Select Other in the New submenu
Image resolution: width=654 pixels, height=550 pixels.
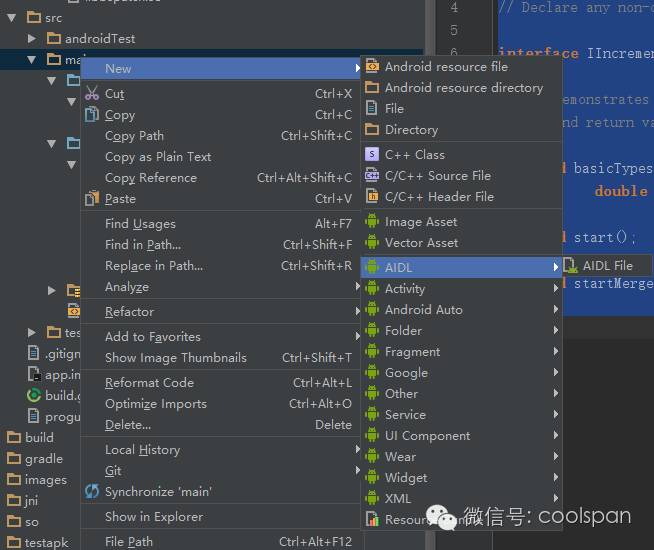pos(461,393)
